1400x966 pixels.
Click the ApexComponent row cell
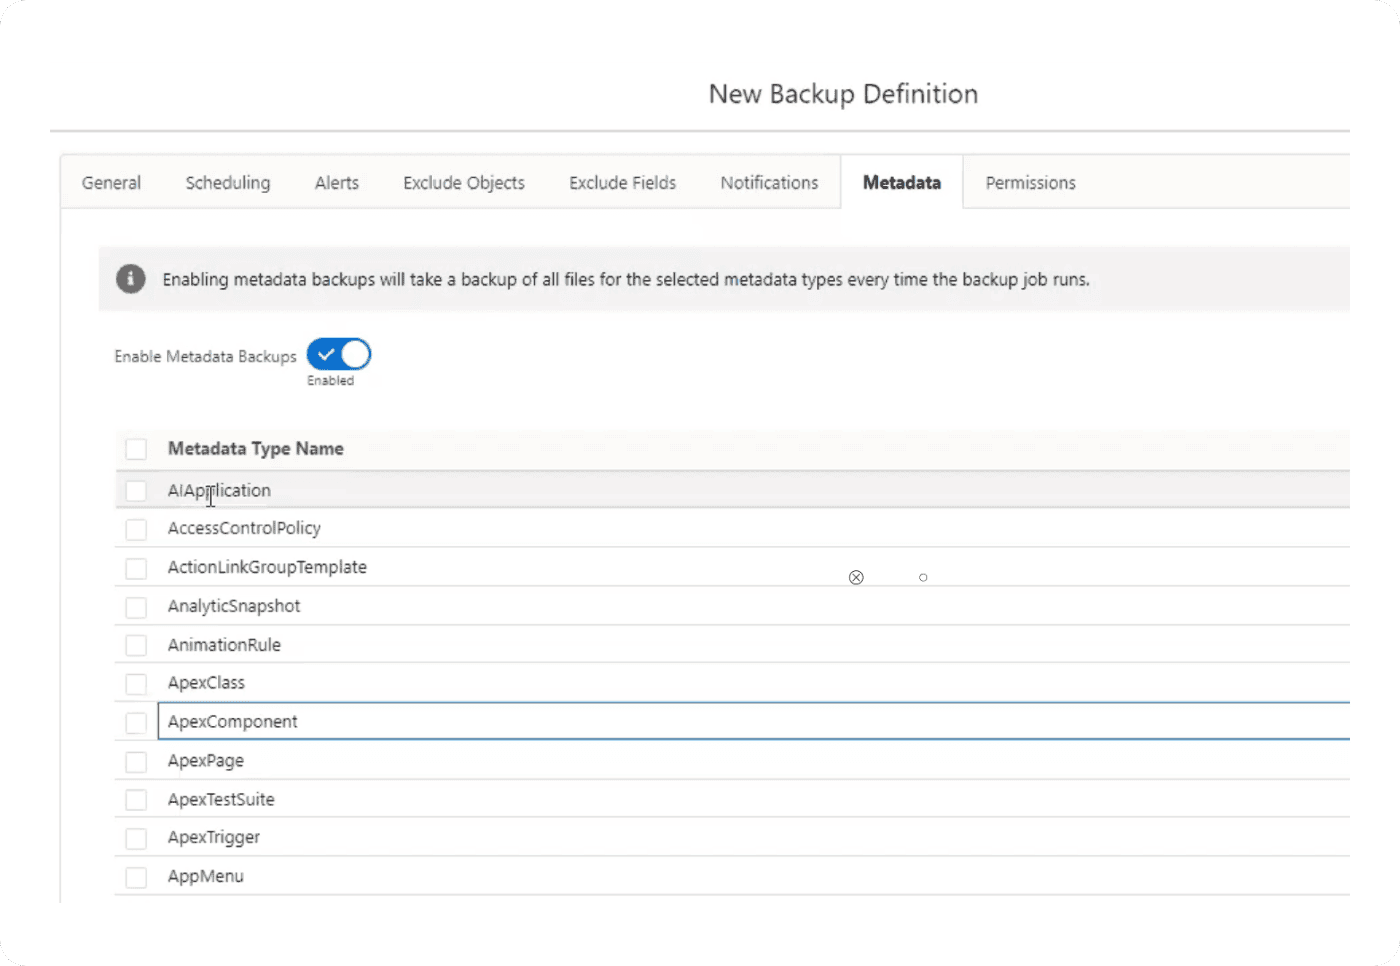coord(233,722)
